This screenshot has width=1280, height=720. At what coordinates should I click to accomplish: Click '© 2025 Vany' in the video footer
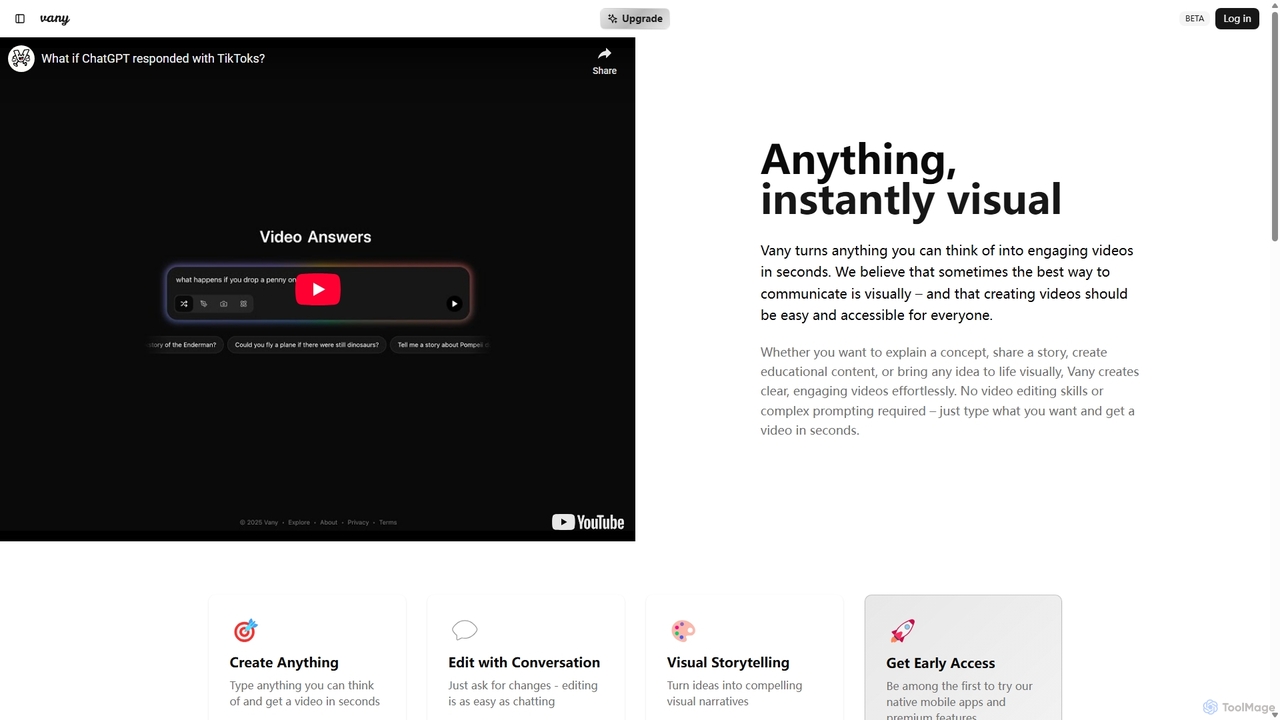(x=259, y=523)
